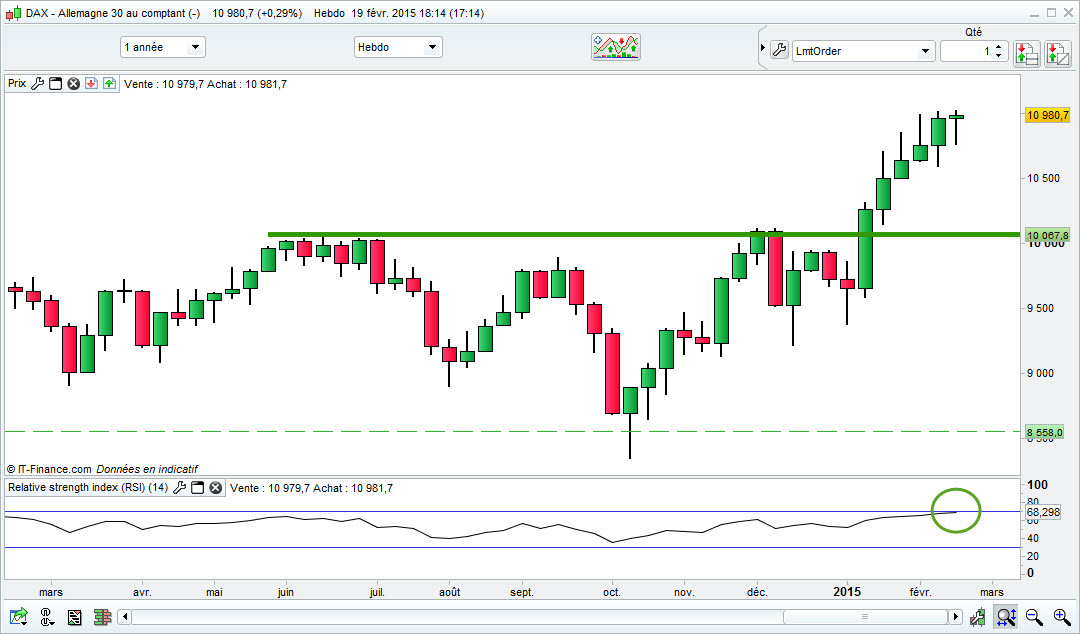The width and height of the screenshot is (1080, 634).
Task: Click the horizontal scrollbar's right arrow
Action: tap(955, 617)
